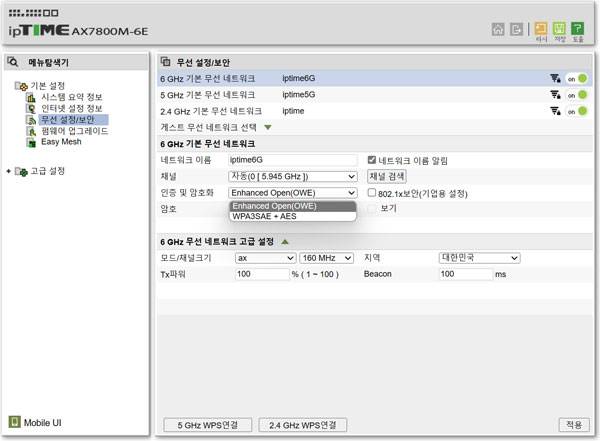The width and height of the screenshot is (600, 441).
Task: Open the 160 MHz channel width dropdown
Action: pos(328,257)
